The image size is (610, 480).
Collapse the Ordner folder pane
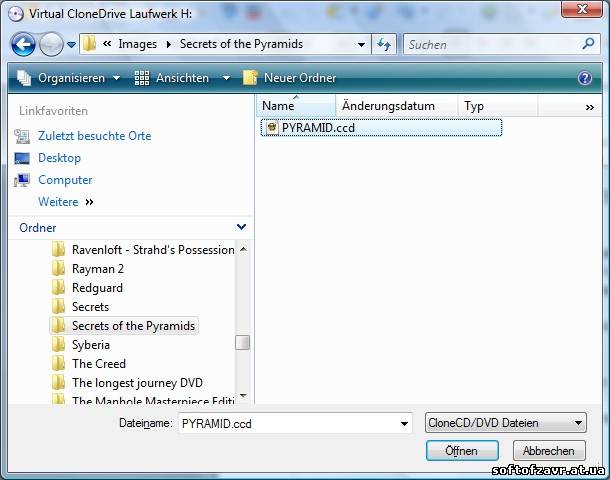pyautogui.click(x=241, y=227)
